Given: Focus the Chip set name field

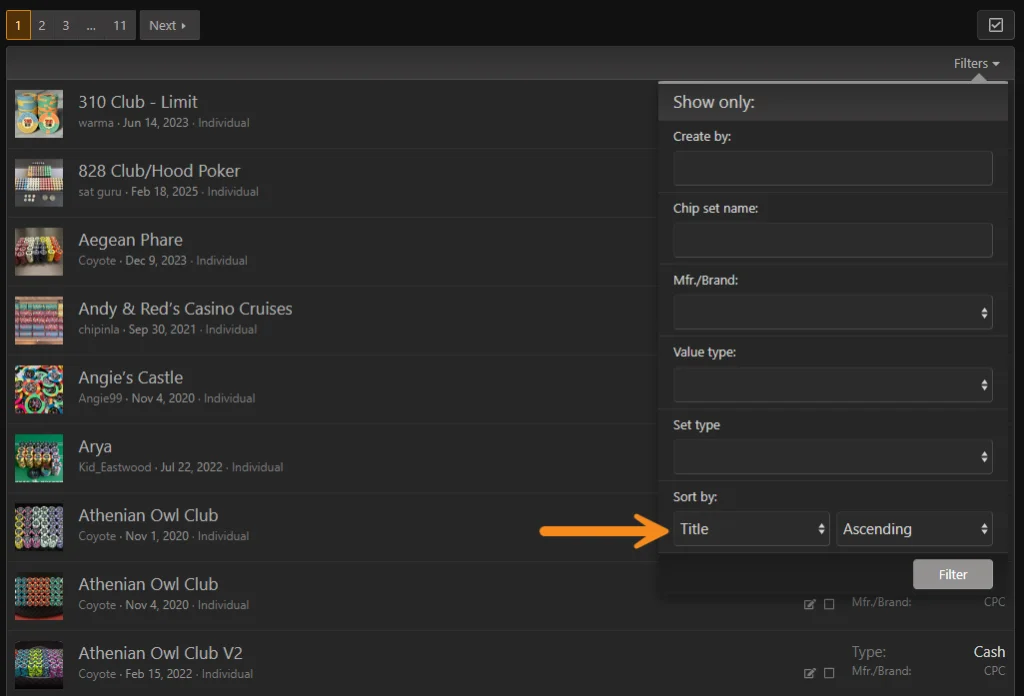Looking at the screenshot, I should click(x=833, y=240).
